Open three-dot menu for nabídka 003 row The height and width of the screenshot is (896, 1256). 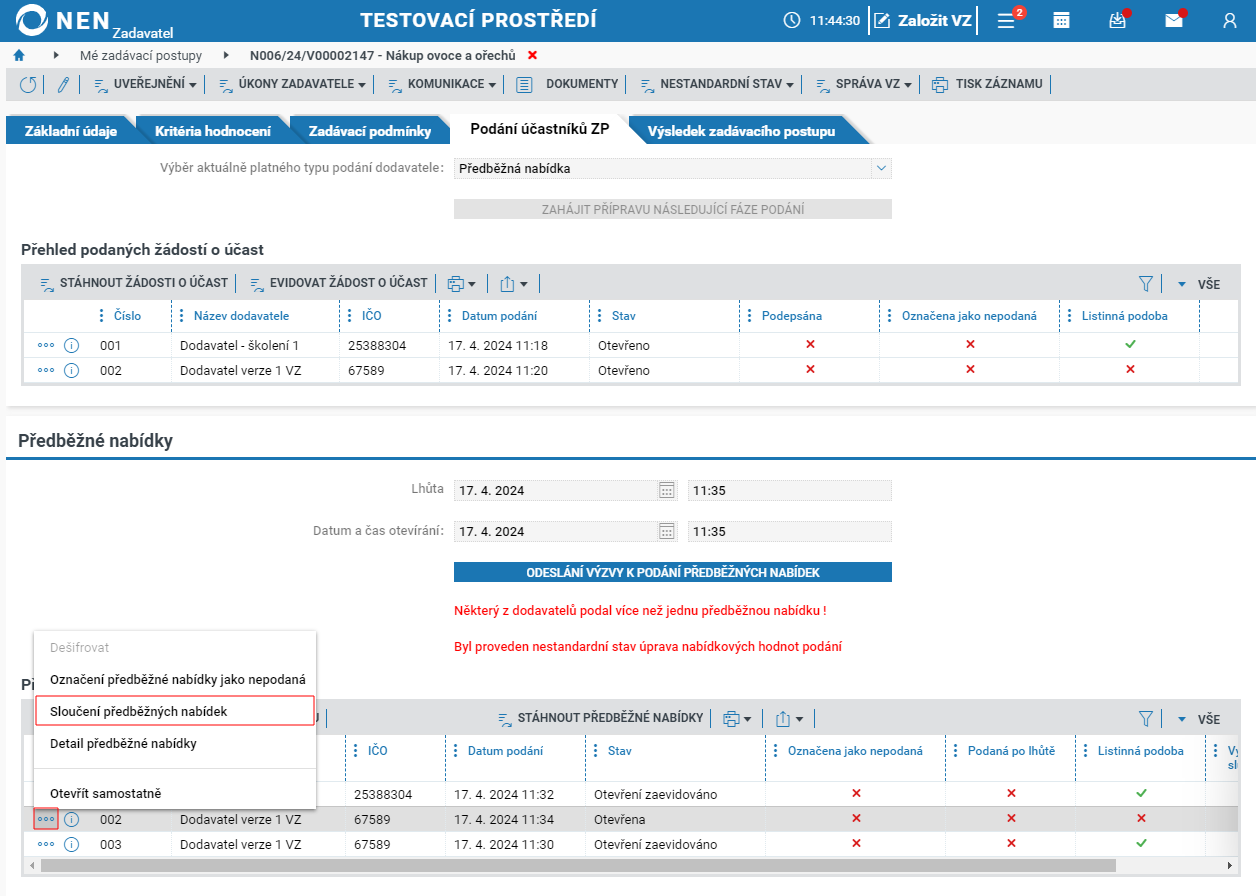coord(46,844)
